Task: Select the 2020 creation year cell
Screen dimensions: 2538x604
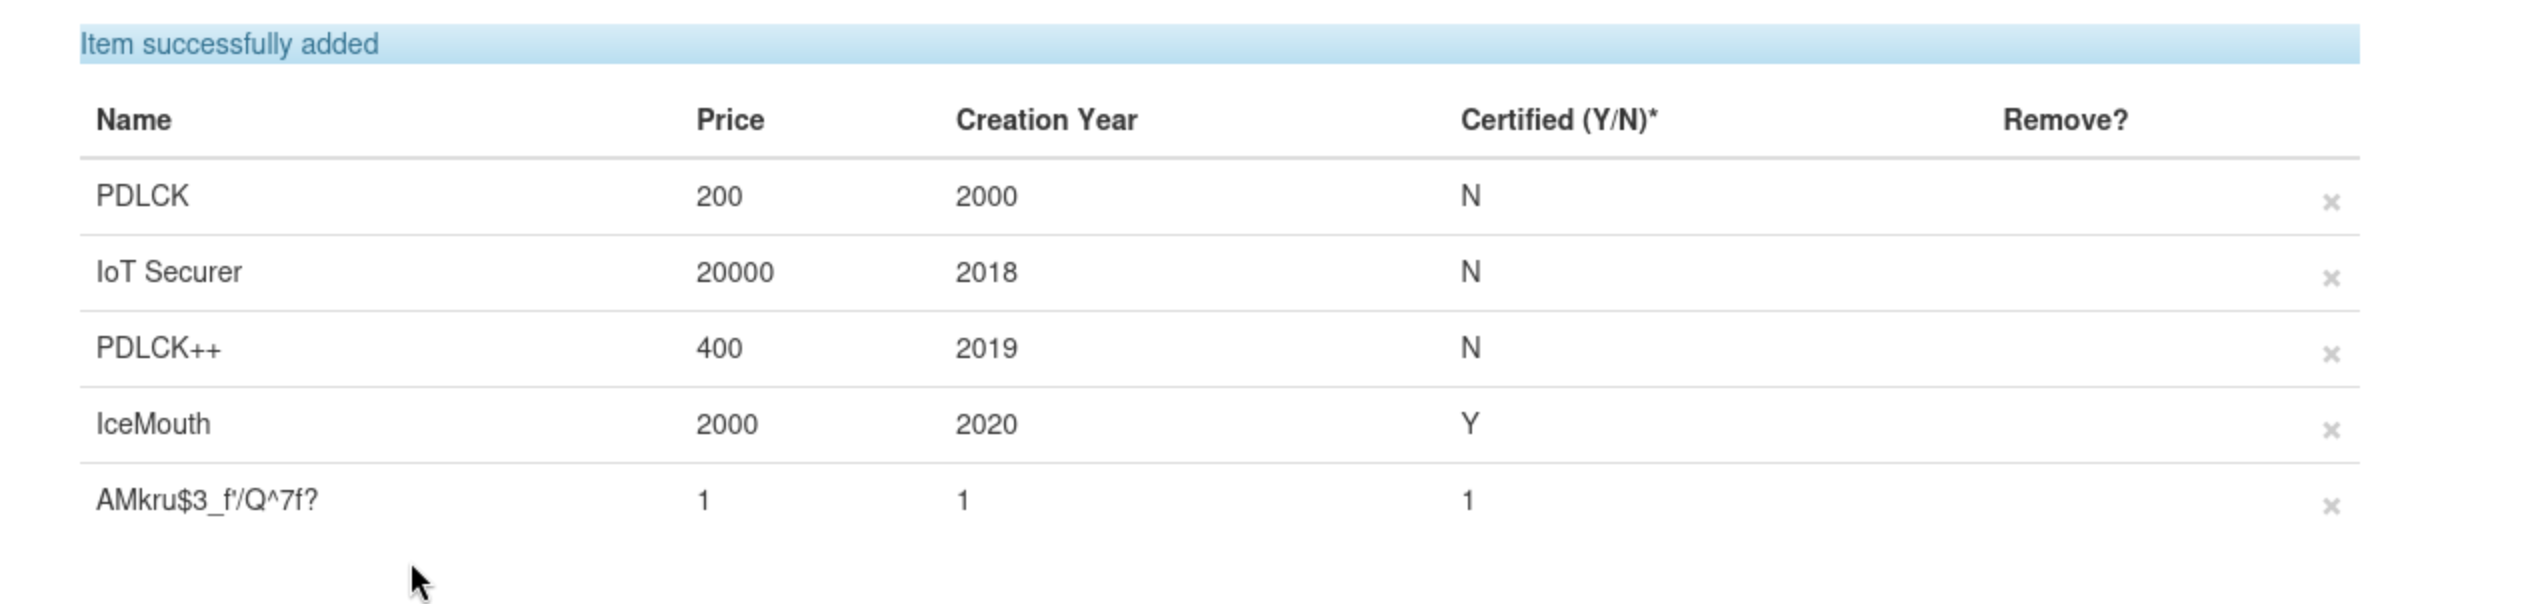Action: [x=986, y=424]
